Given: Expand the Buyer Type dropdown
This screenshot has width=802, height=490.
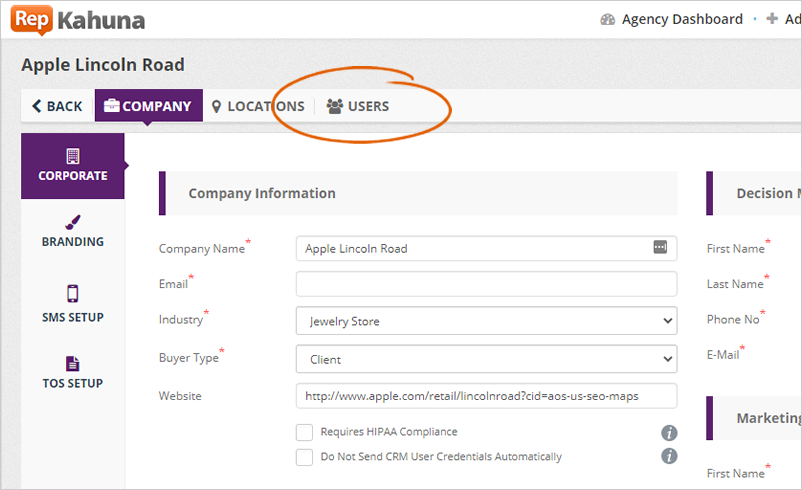Looking at the screenshot, I should click(x=486, y=359).
